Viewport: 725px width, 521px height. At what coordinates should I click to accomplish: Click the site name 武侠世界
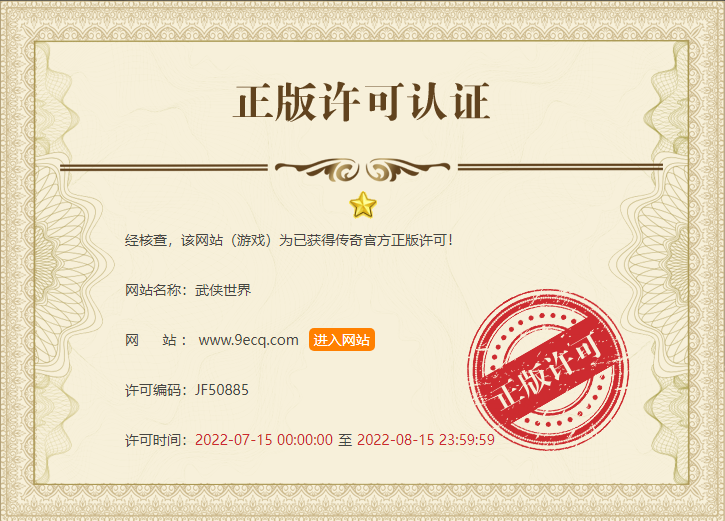click(x=223, y=290)
